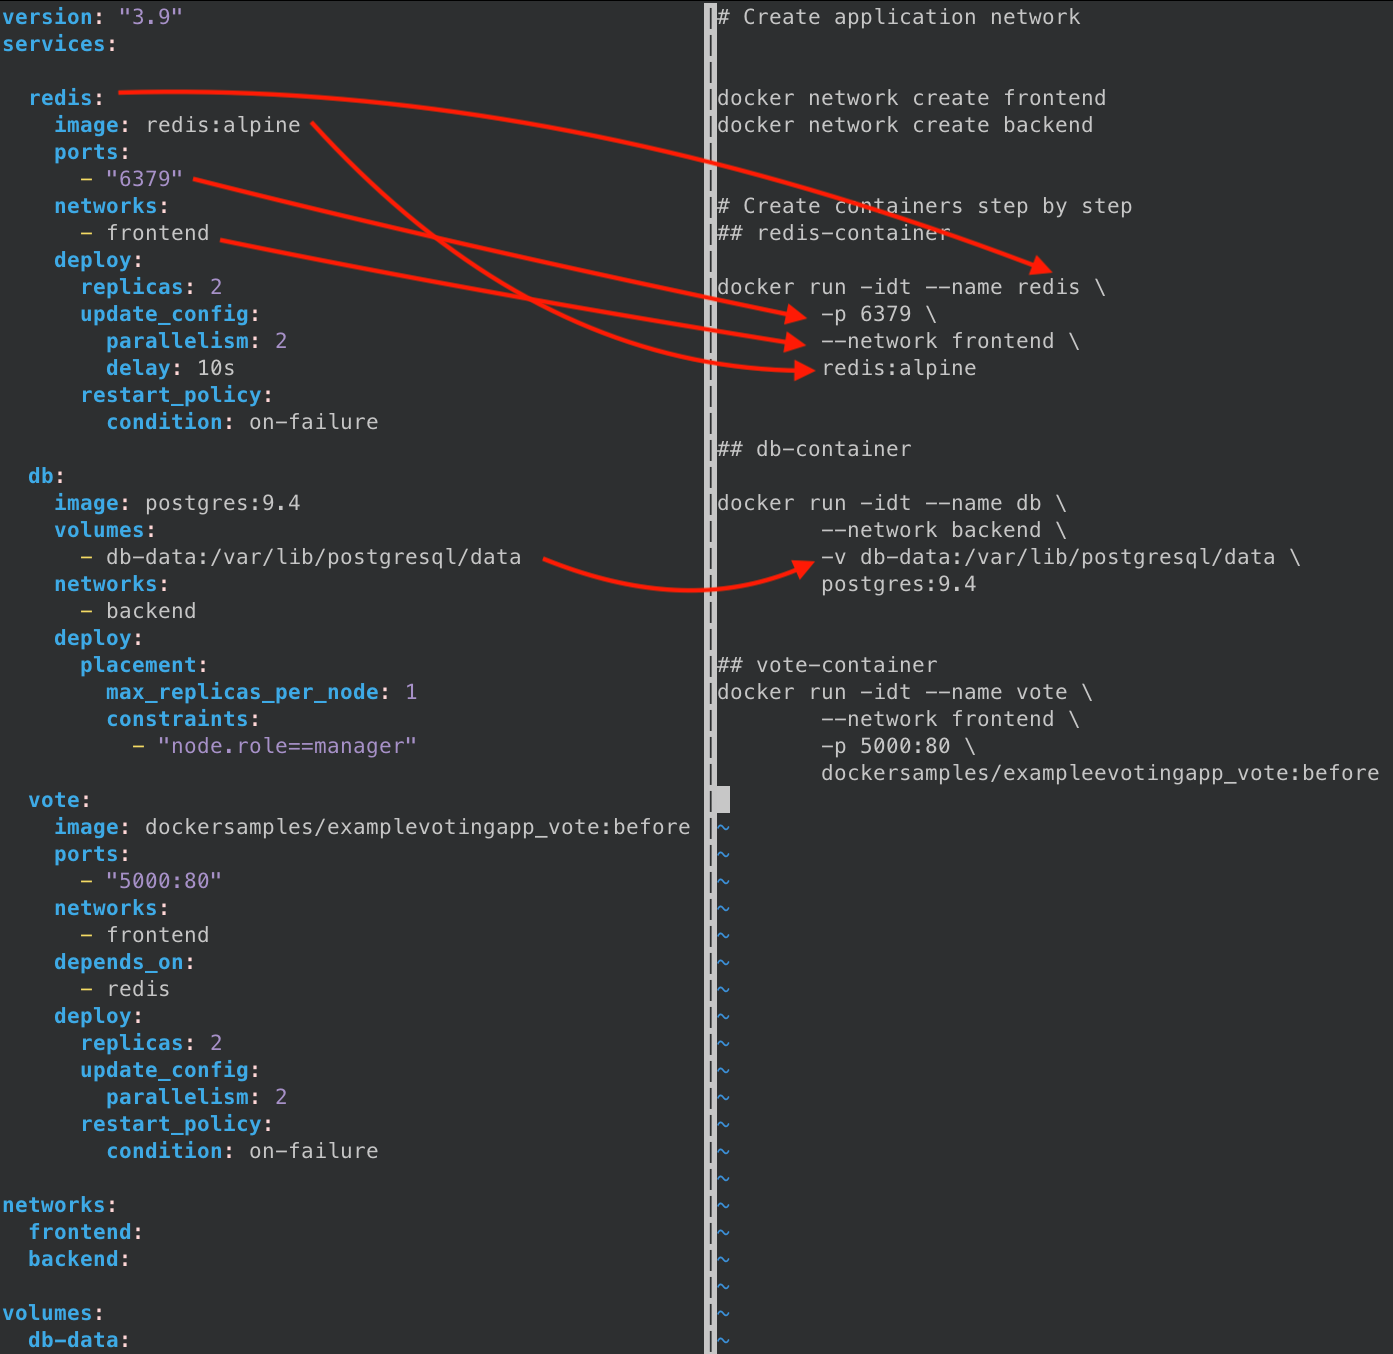Image resolution: width=1393 pixels, height=1354 pixels.
Task: Click the '- backend' network entry
Action: pyautogui.click(x=138, y=611)
